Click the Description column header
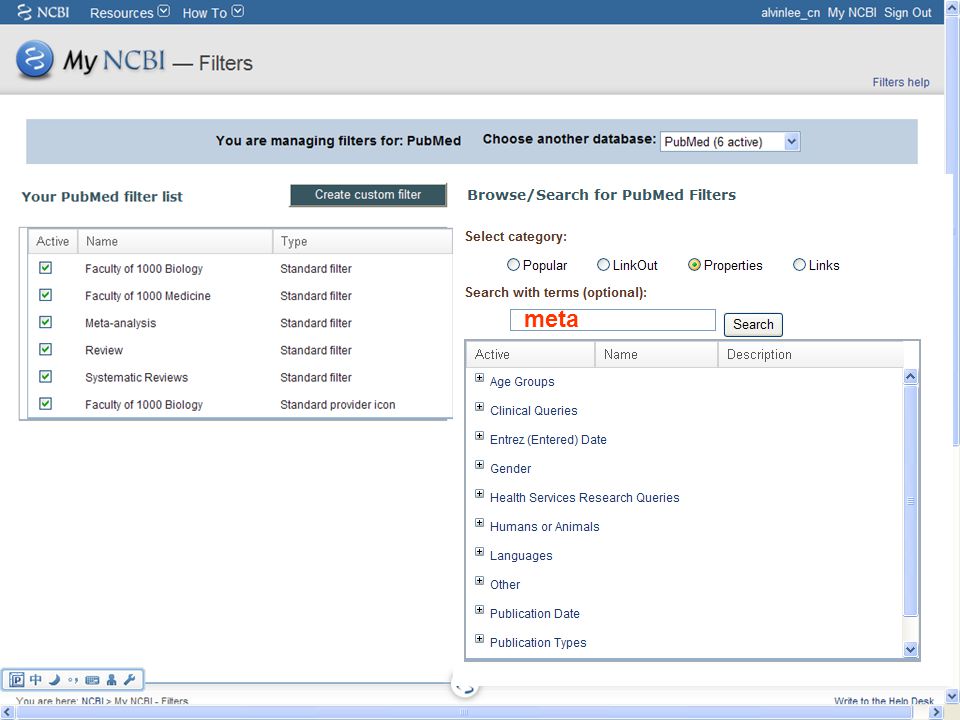 pyautogui.click(x=811, y=354)
